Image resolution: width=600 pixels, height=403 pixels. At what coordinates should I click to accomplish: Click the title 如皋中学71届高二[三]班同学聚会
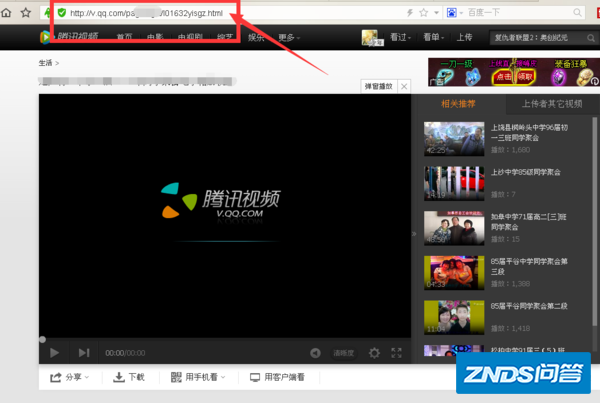coord(529,222)
